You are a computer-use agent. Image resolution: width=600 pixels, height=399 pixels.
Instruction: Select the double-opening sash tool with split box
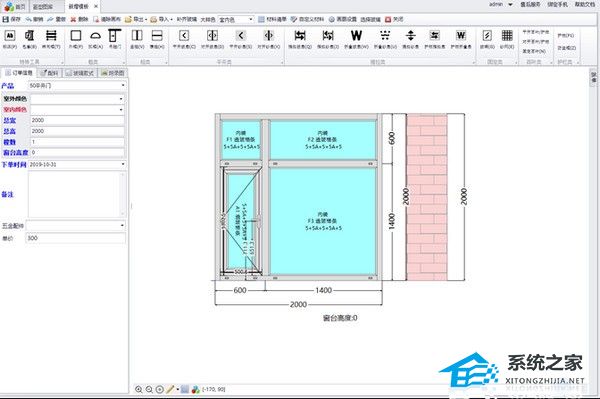212,39
